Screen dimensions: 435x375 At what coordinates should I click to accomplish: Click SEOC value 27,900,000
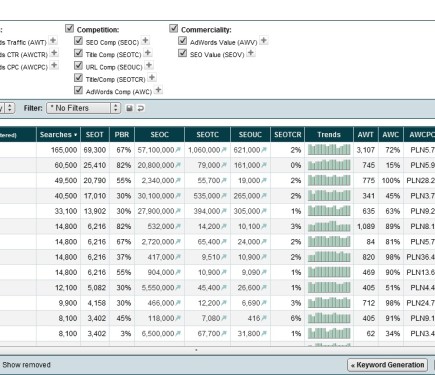tap(156, 211)
